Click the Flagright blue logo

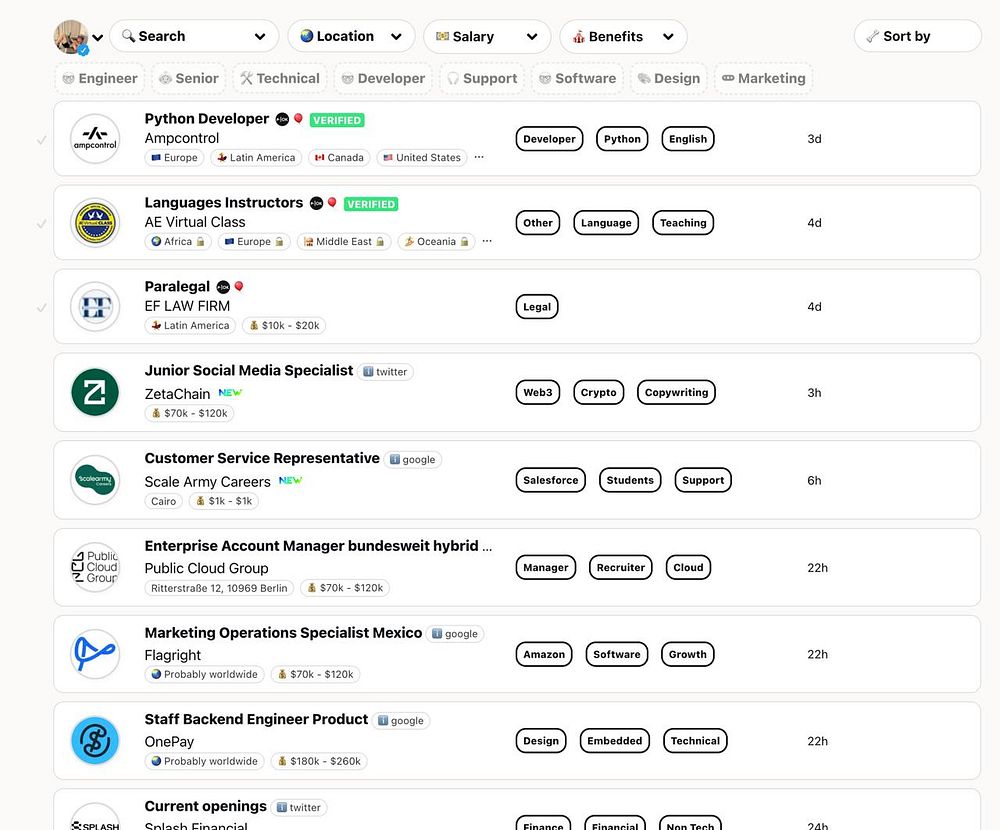point(95,654)
